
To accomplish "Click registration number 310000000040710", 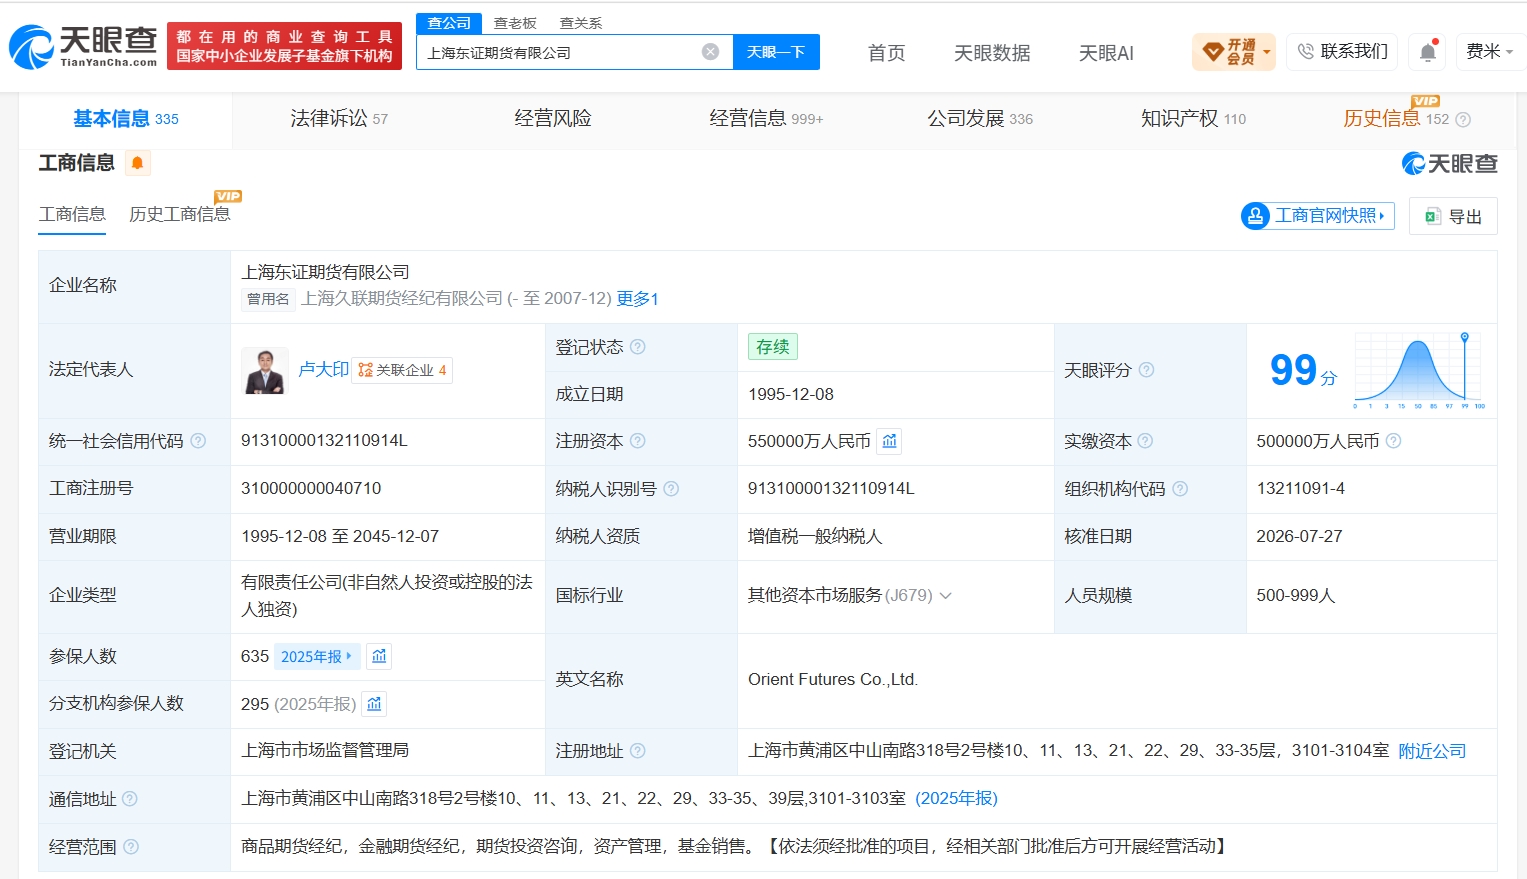I will pos(311,489).
